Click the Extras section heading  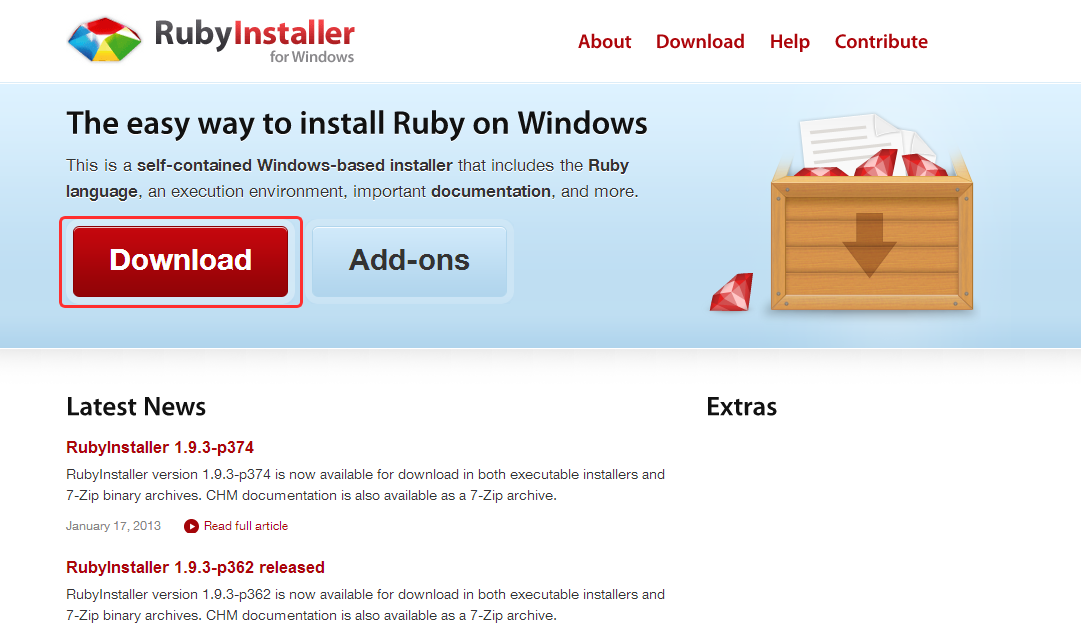[741, 407]
